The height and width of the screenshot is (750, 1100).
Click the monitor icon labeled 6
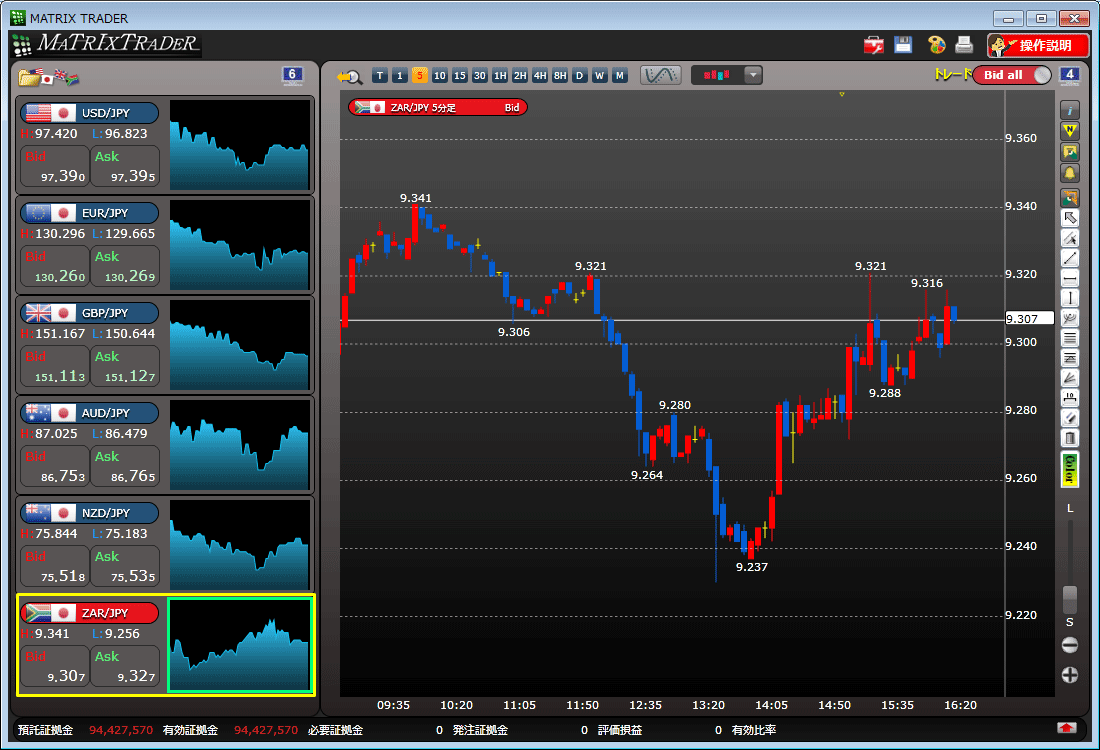293,75
